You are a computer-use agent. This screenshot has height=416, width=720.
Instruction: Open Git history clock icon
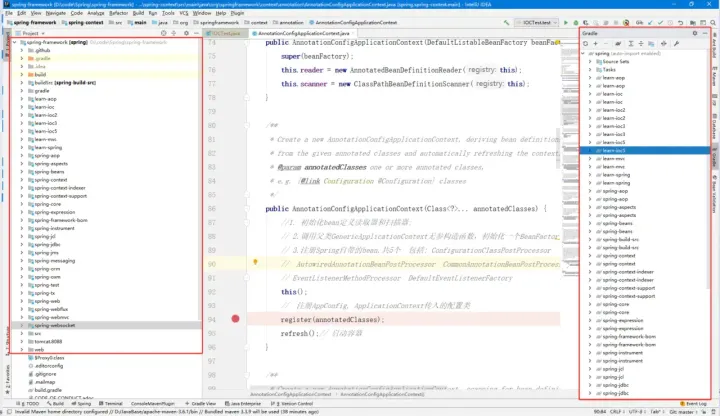tap(670, 22)
